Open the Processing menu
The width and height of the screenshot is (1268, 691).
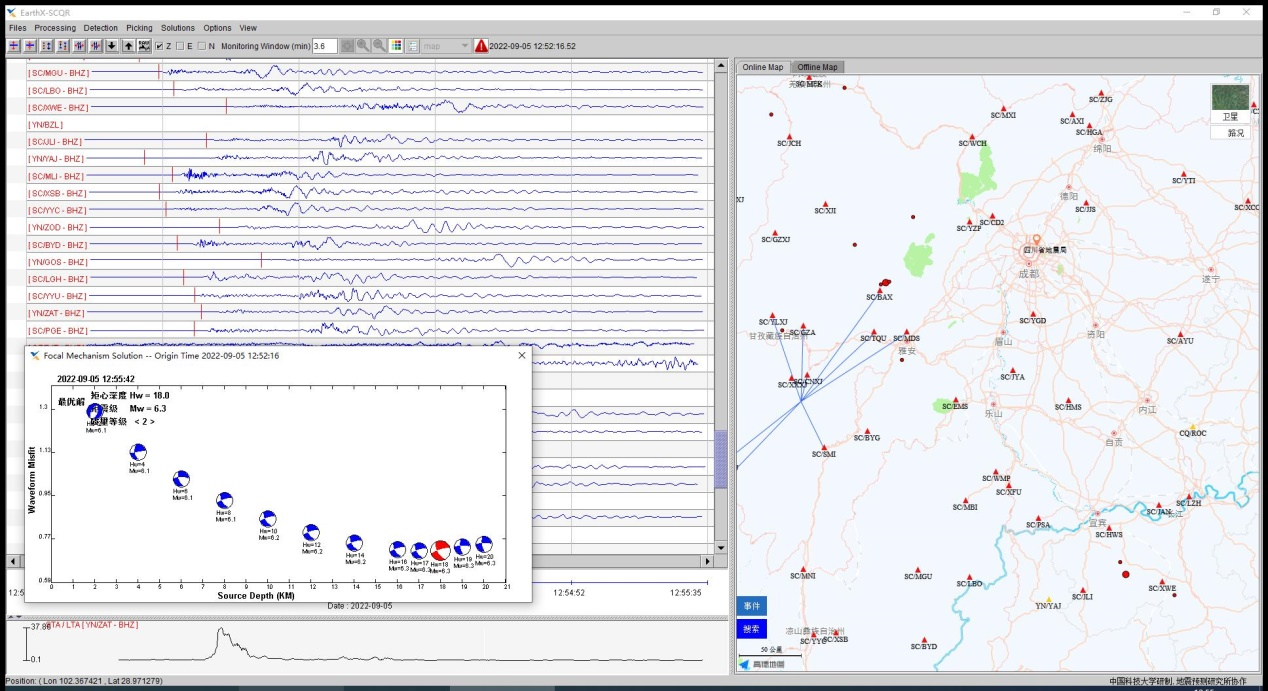coord(55,28)
